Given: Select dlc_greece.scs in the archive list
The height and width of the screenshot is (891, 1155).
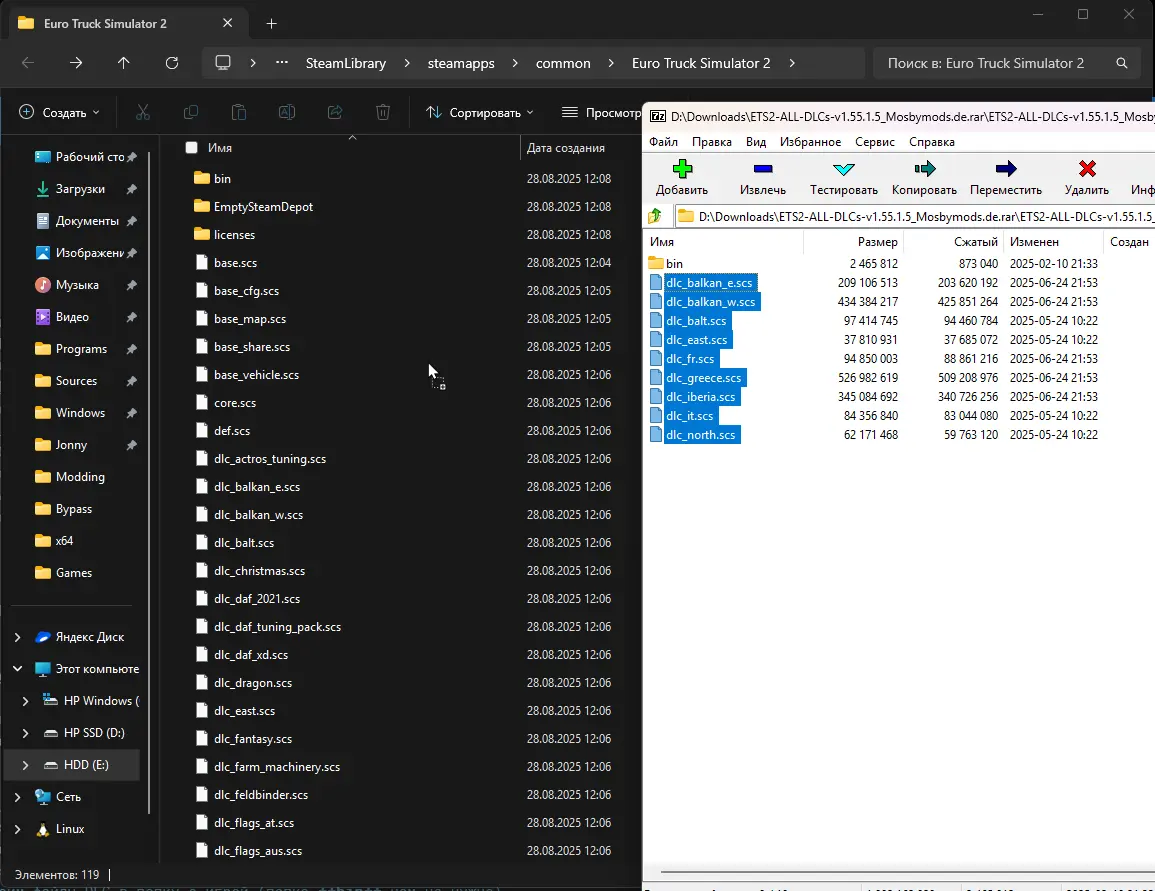Looking at the screenshot, I should click(x=703, y=378).
